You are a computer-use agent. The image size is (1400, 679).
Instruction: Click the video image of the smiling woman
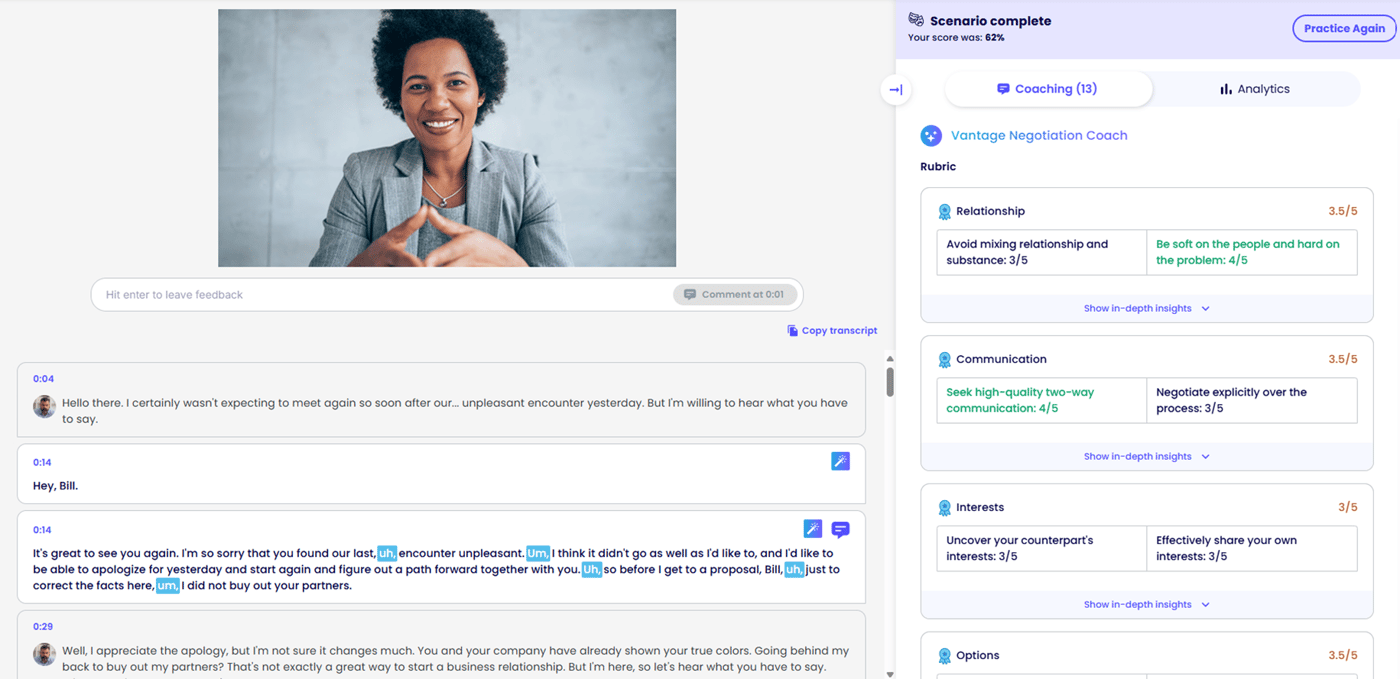pyautogui.click(x=447, y=138)
